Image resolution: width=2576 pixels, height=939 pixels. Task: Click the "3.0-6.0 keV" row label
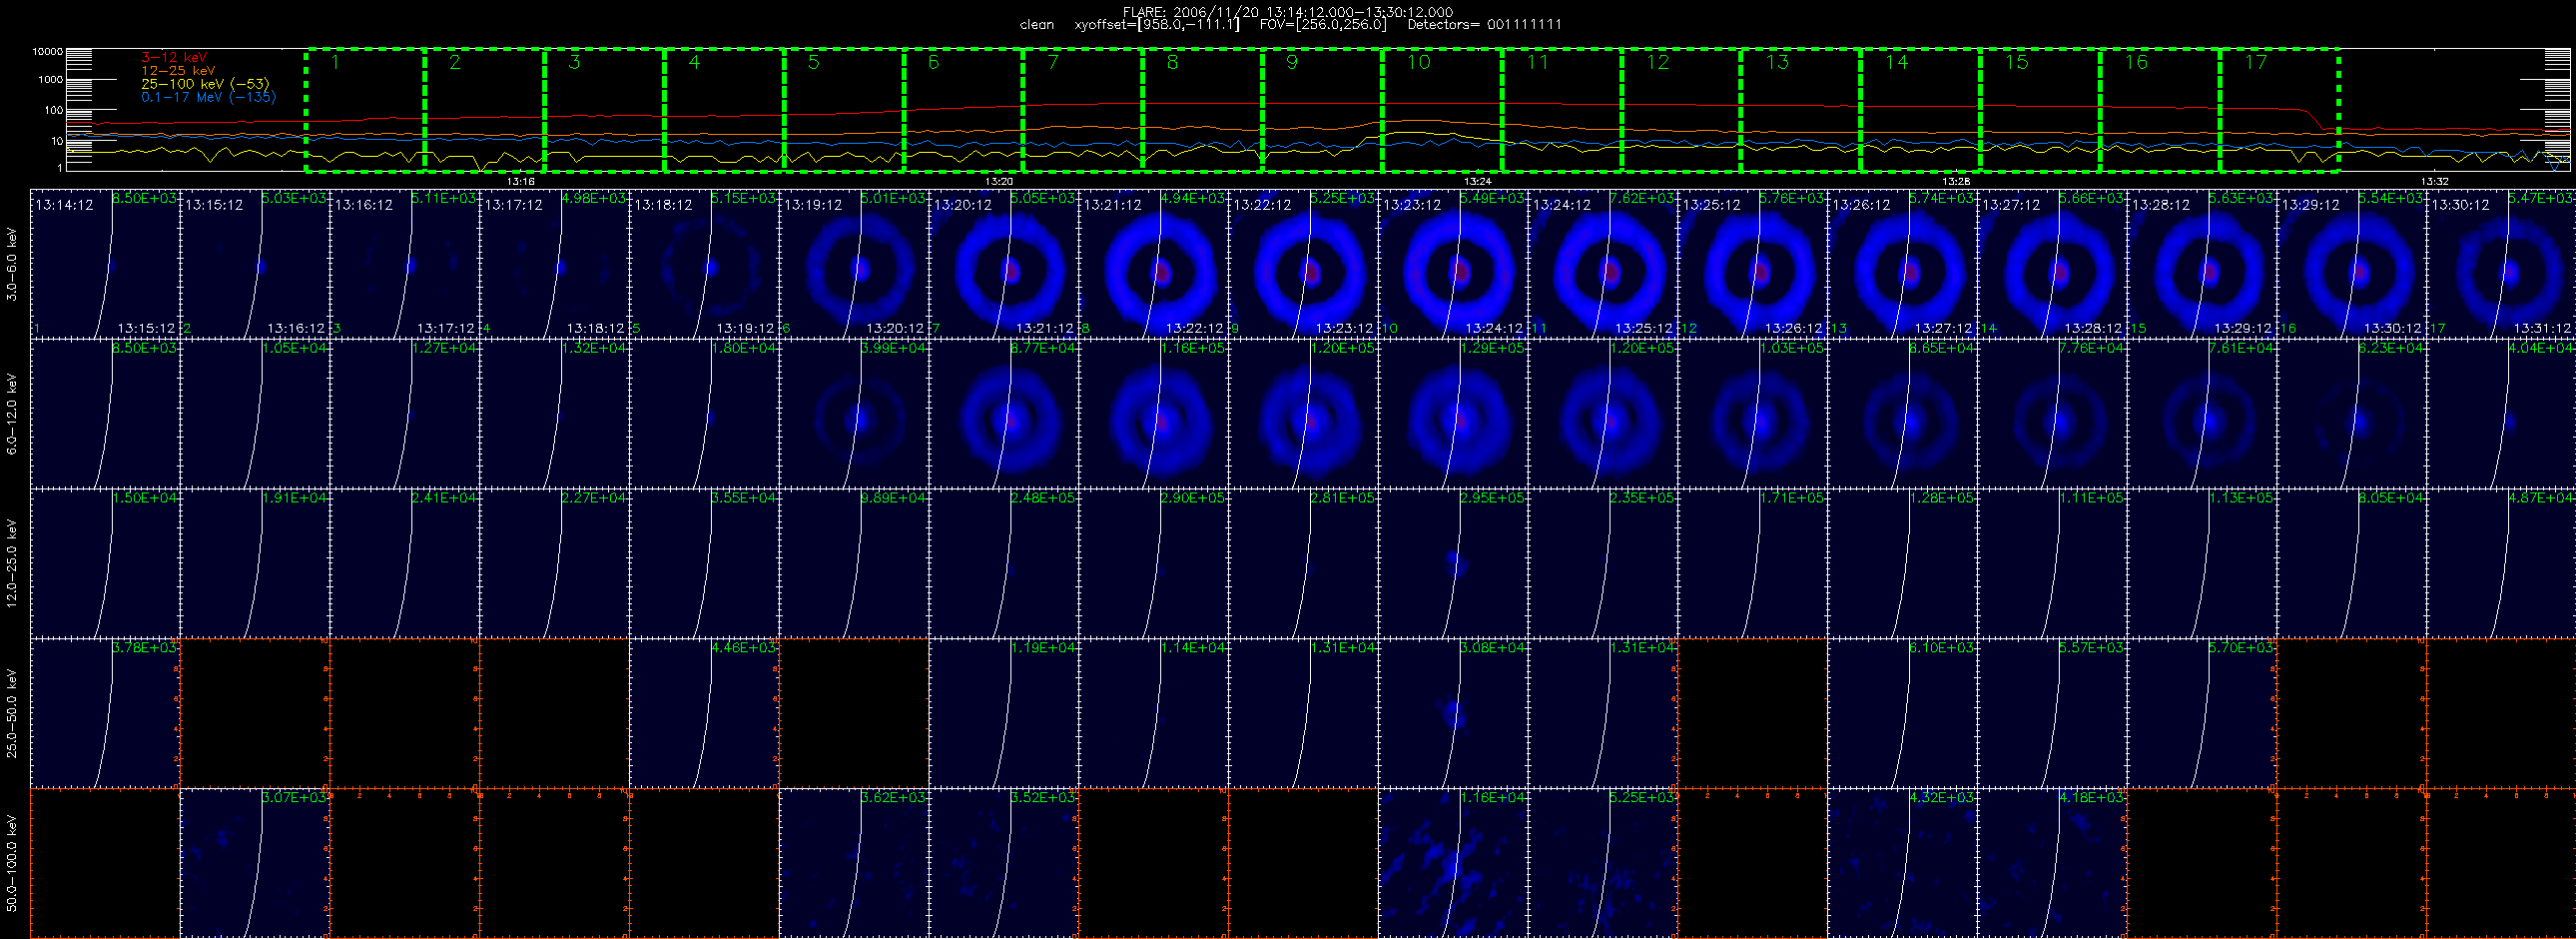point(12,264)
